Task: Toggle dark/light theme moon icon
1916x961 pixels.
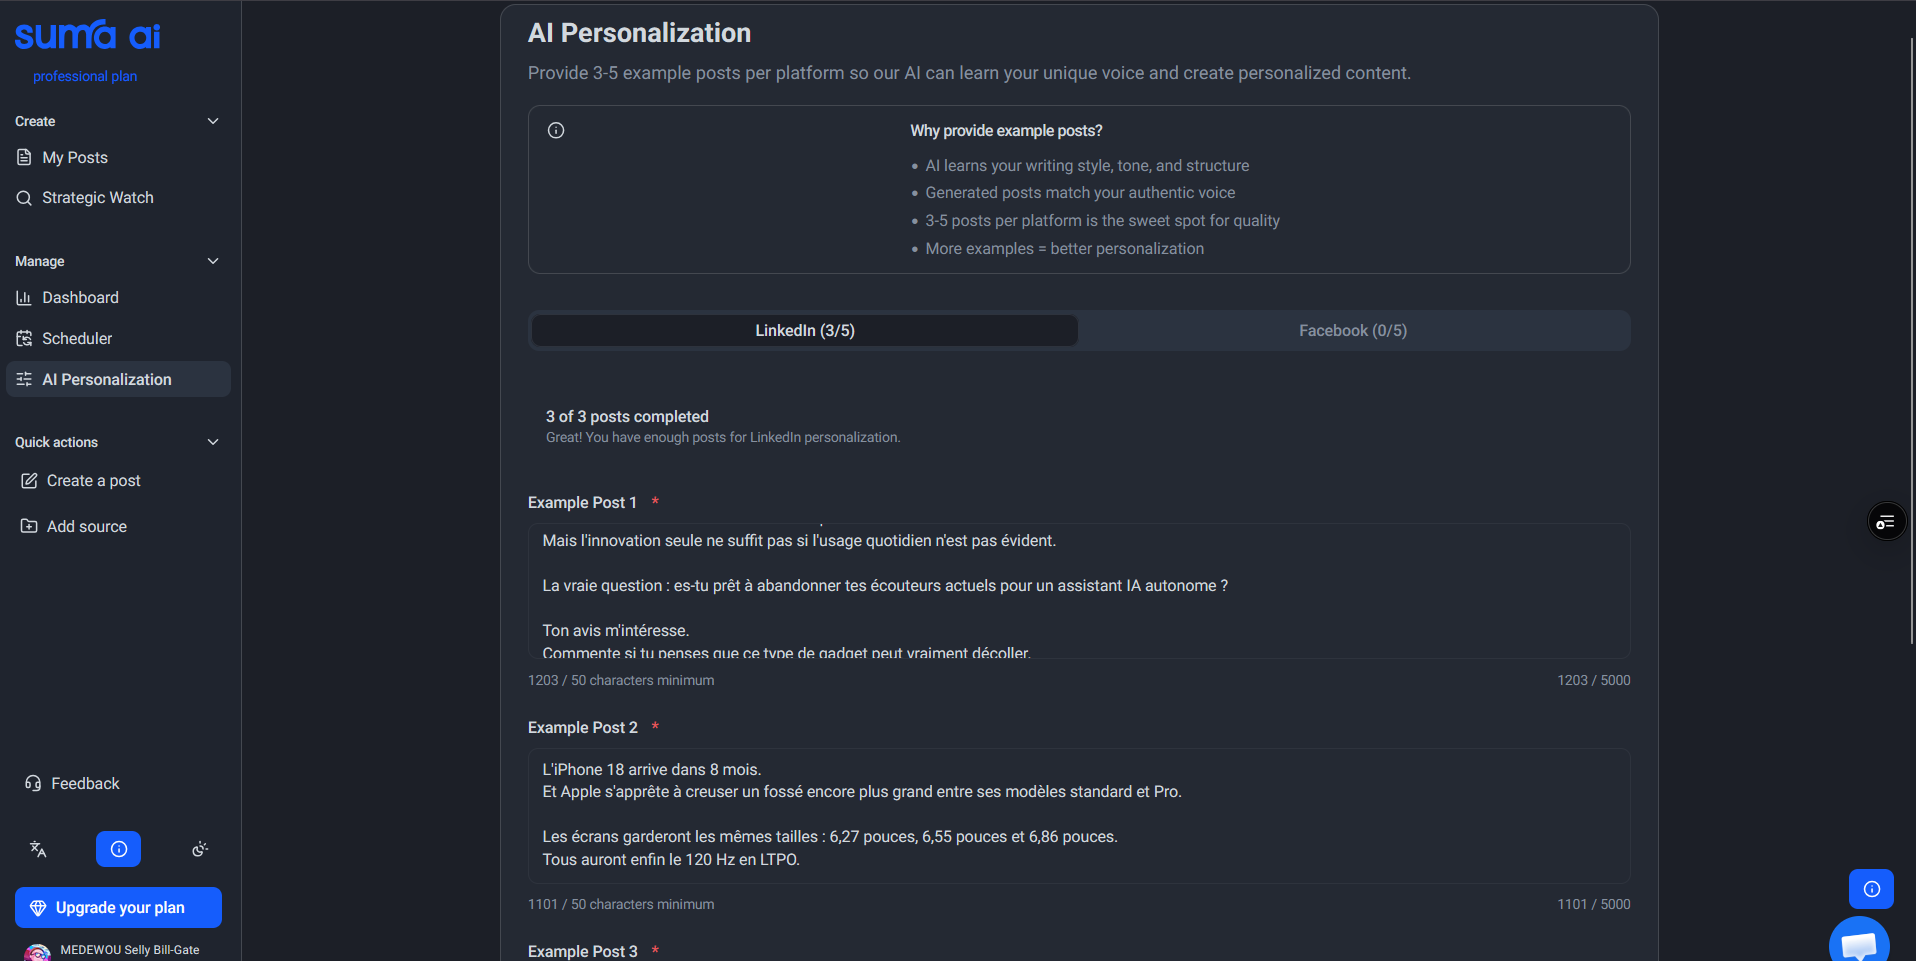Action: click(x=200, y=849)
